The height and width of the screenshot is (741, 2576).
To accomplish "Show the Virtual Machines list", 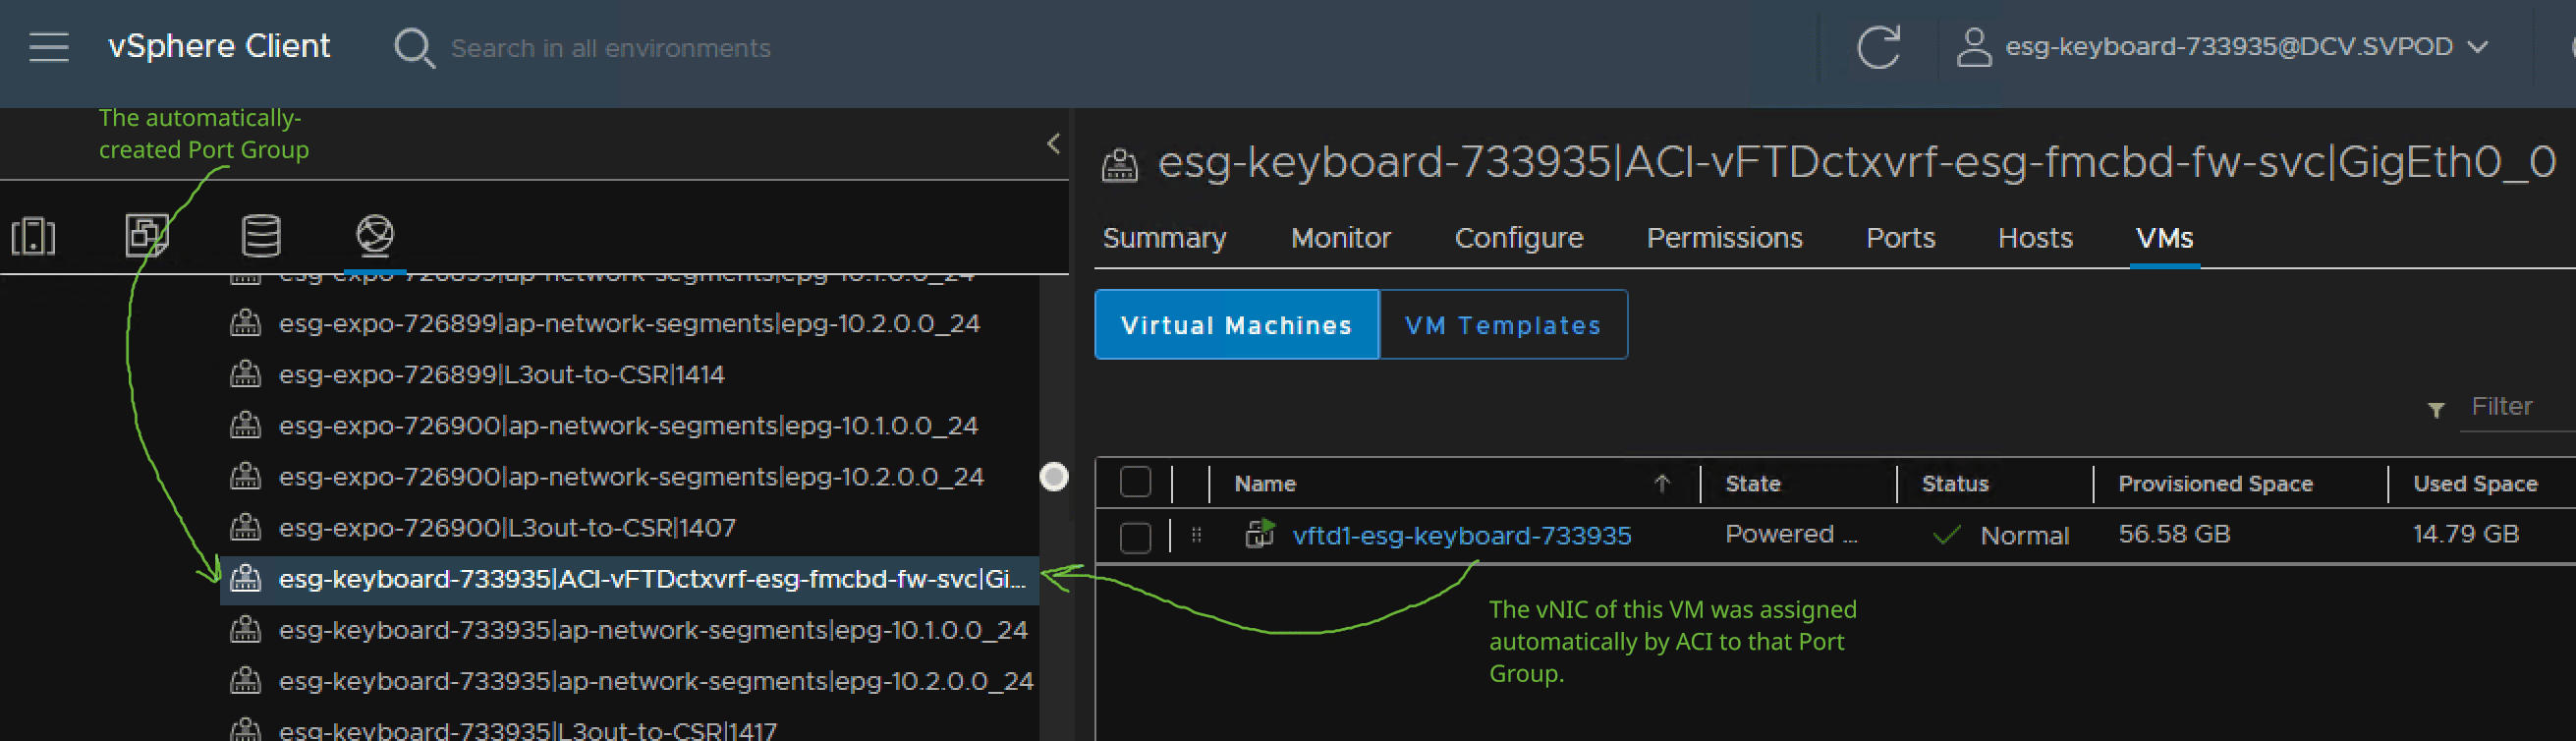I will click(x=1237, y=325).
